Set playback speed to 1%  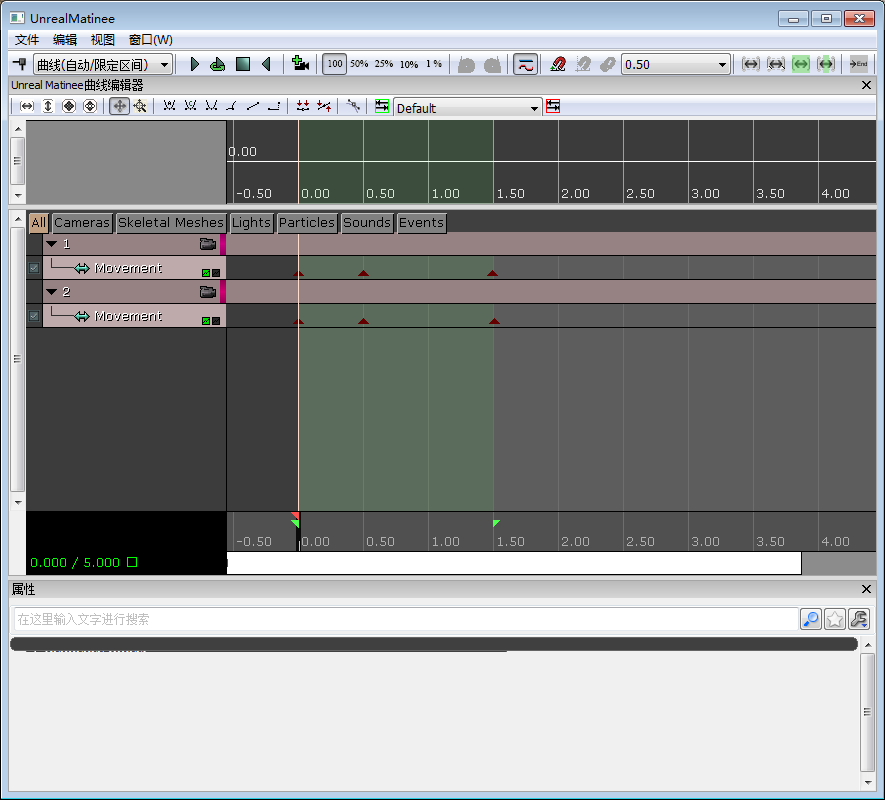(x=433, y=64)
